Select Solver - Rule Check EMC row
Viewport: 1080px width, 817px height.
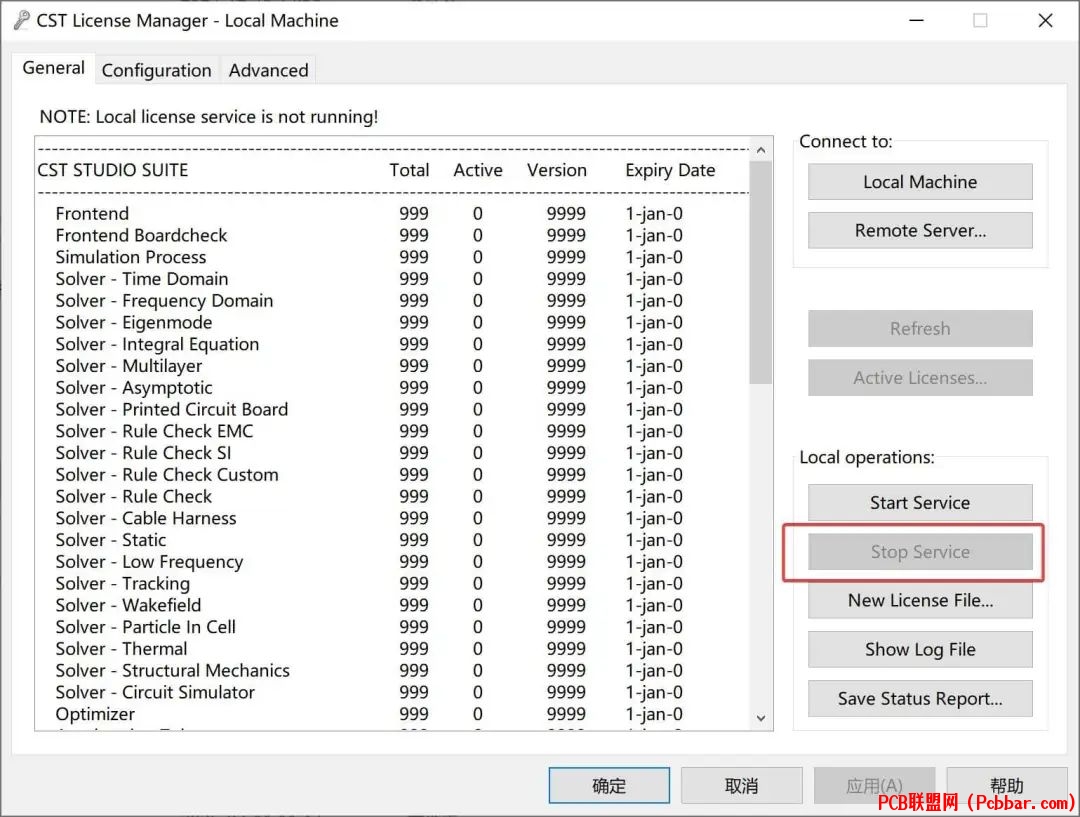[x=369, y=431]
